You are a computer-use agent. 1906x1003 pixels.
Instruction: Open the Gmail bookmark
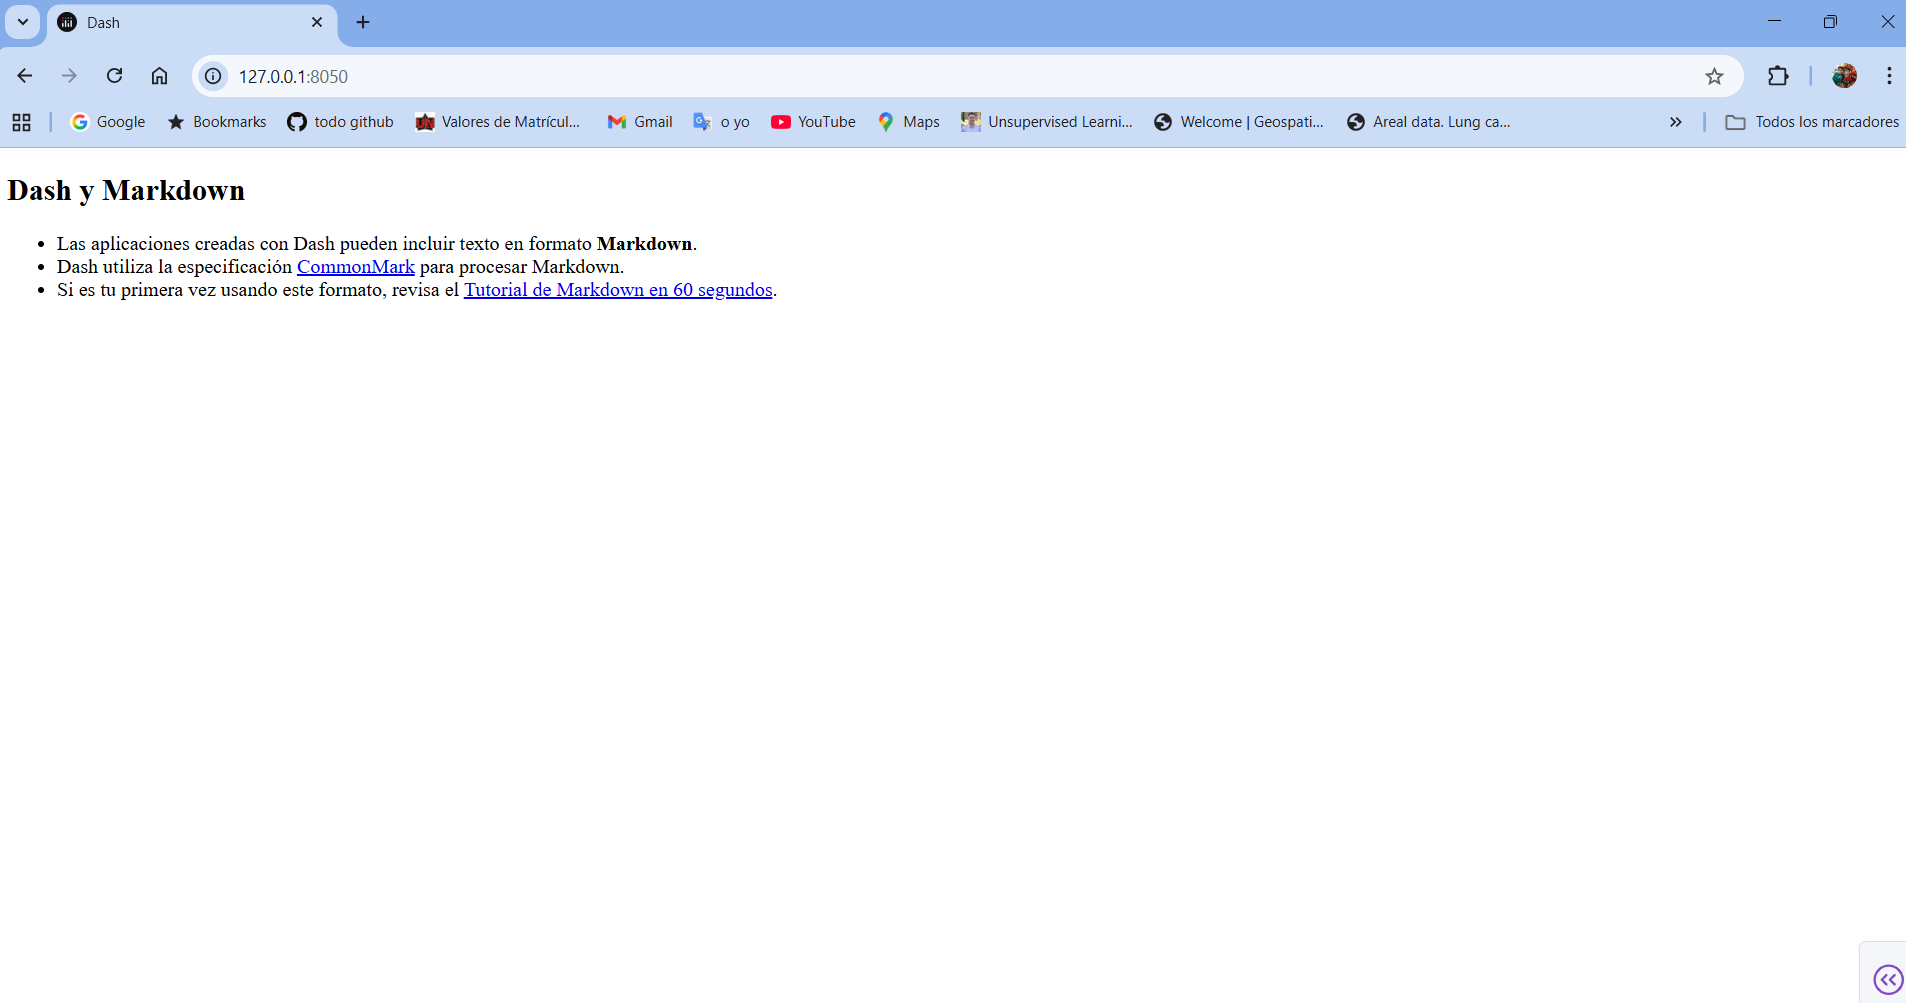[640, 122]
